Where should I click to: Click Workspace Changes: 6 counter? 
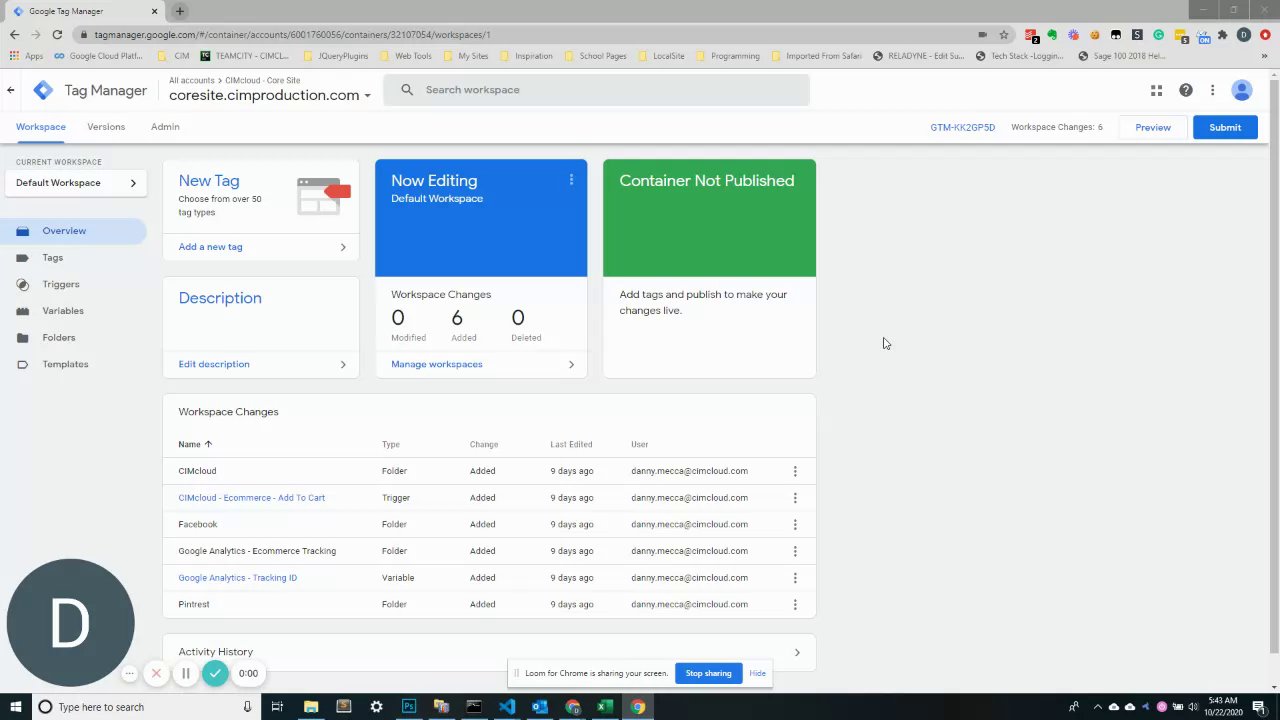[x=1057, y=127]
